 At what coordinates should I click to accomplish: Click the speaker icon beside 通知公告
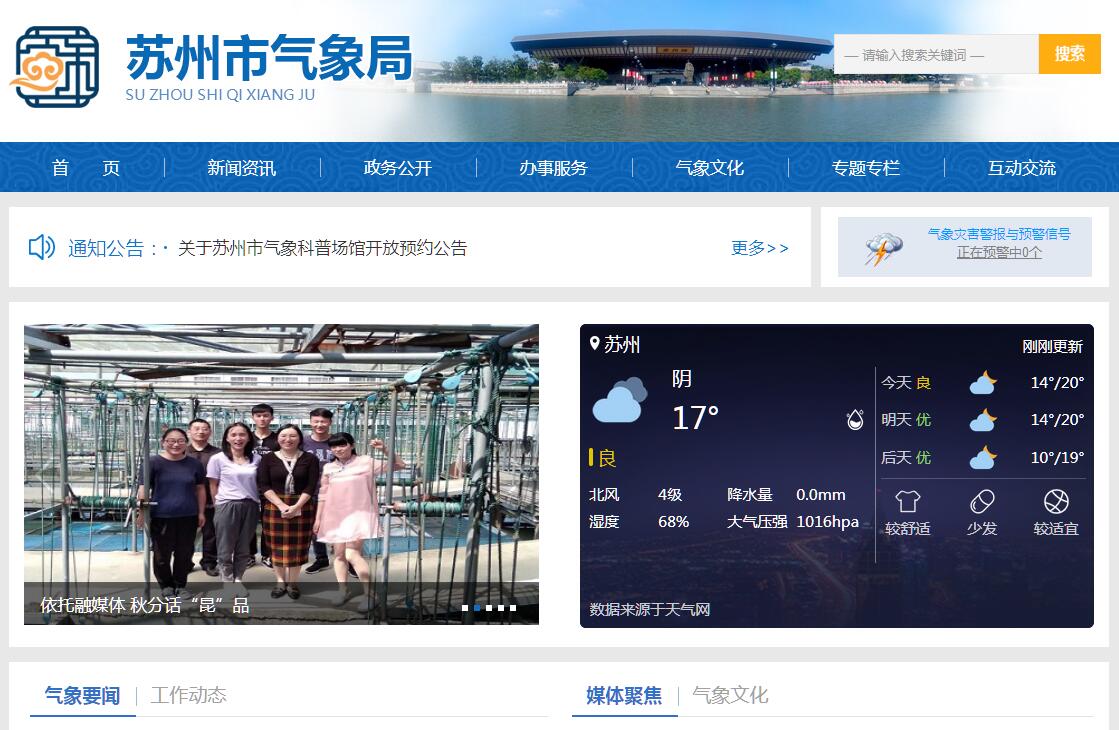(41, 247)
